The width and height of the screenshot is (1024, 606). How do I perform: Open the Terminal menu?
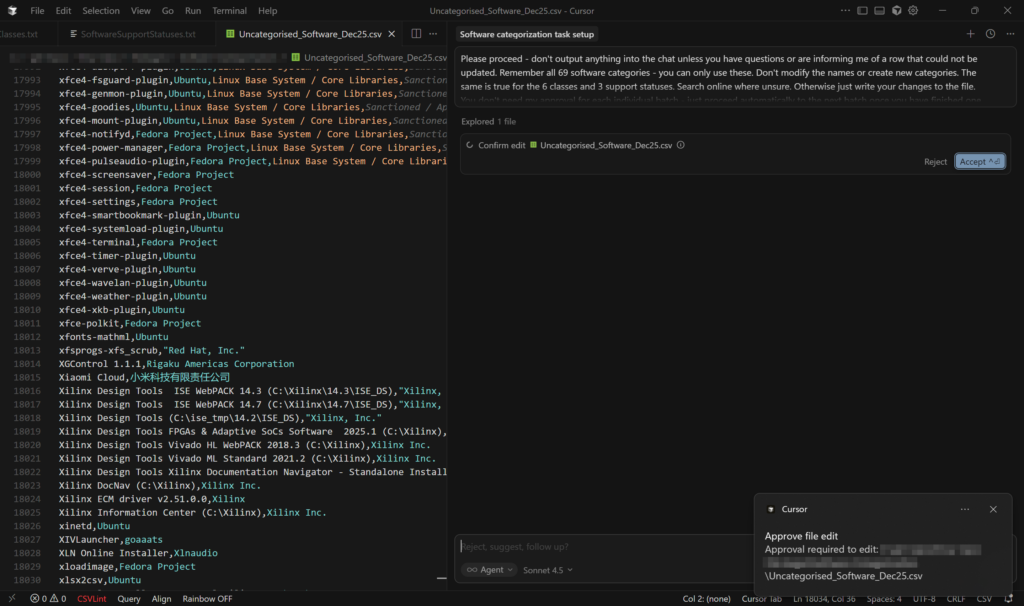229,10
